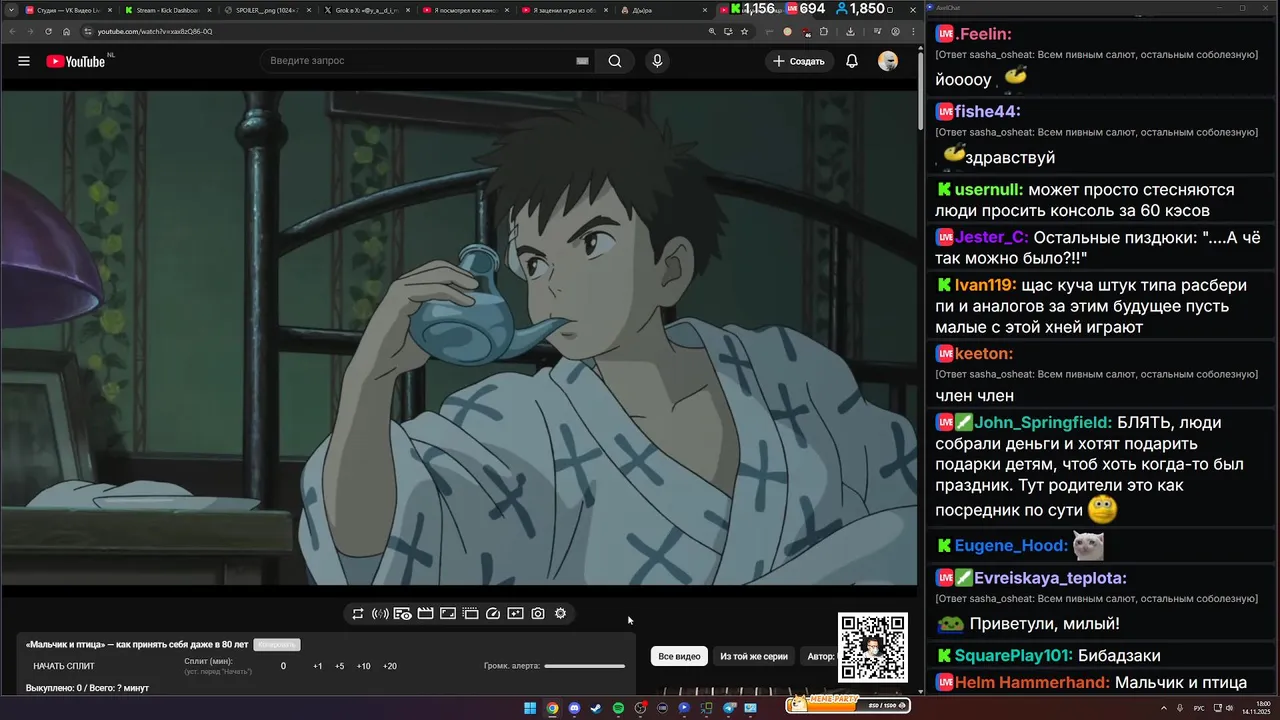The image size is (1280, 720).
Task: Adjust the Громк. алерта volume slider
Action: tap(585, 666)
